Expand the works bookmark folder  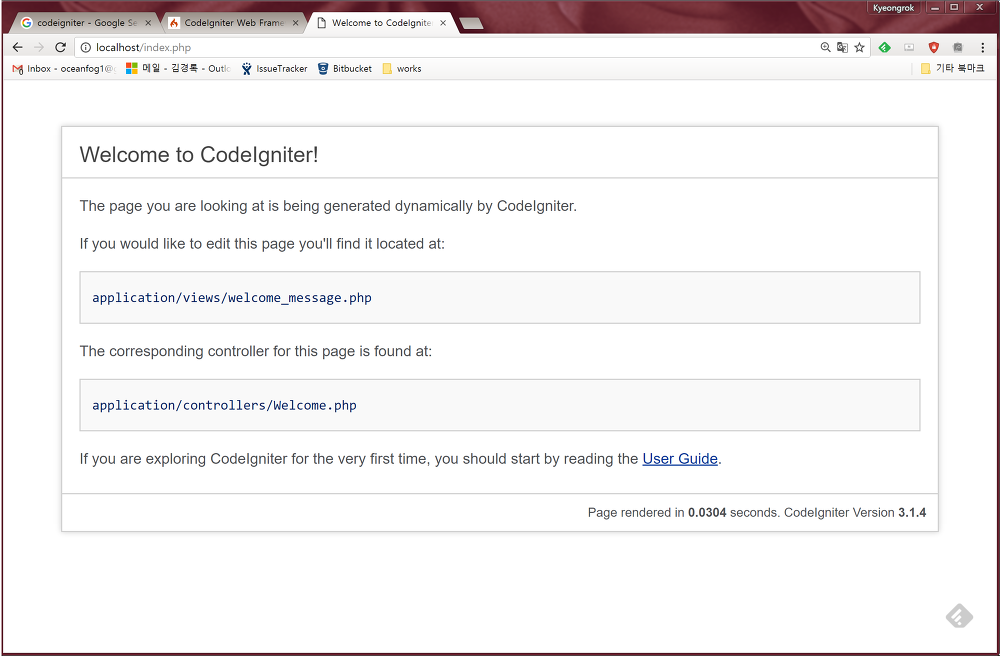402,68
